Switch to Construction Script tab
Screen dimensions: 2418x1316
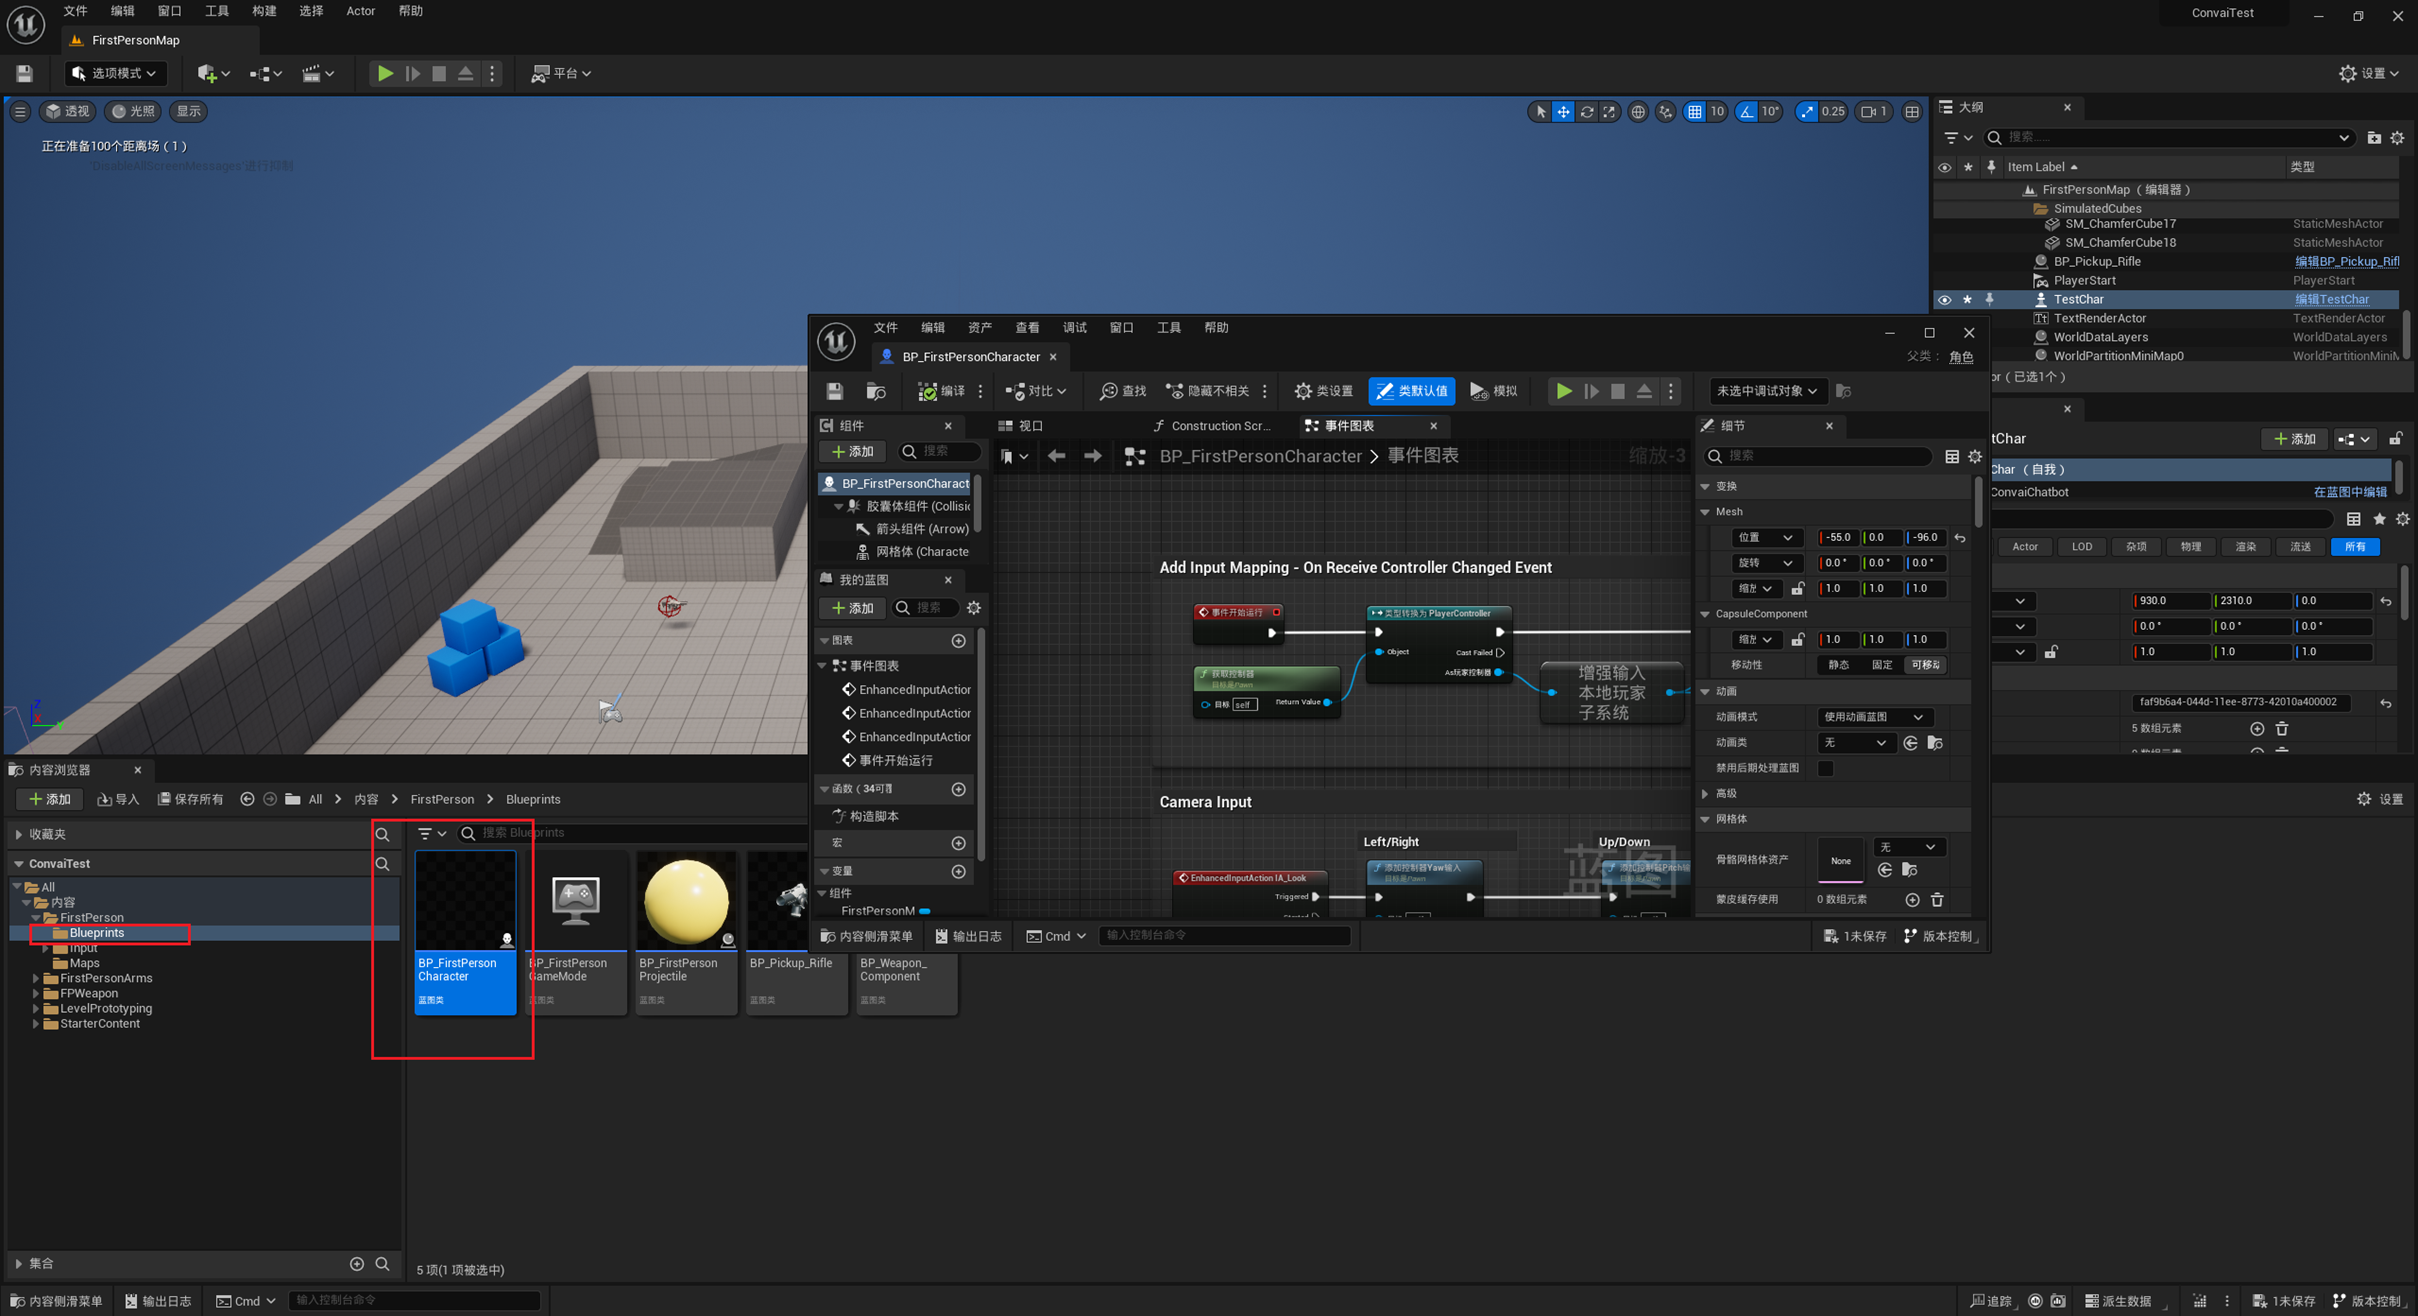(1212, 426)
